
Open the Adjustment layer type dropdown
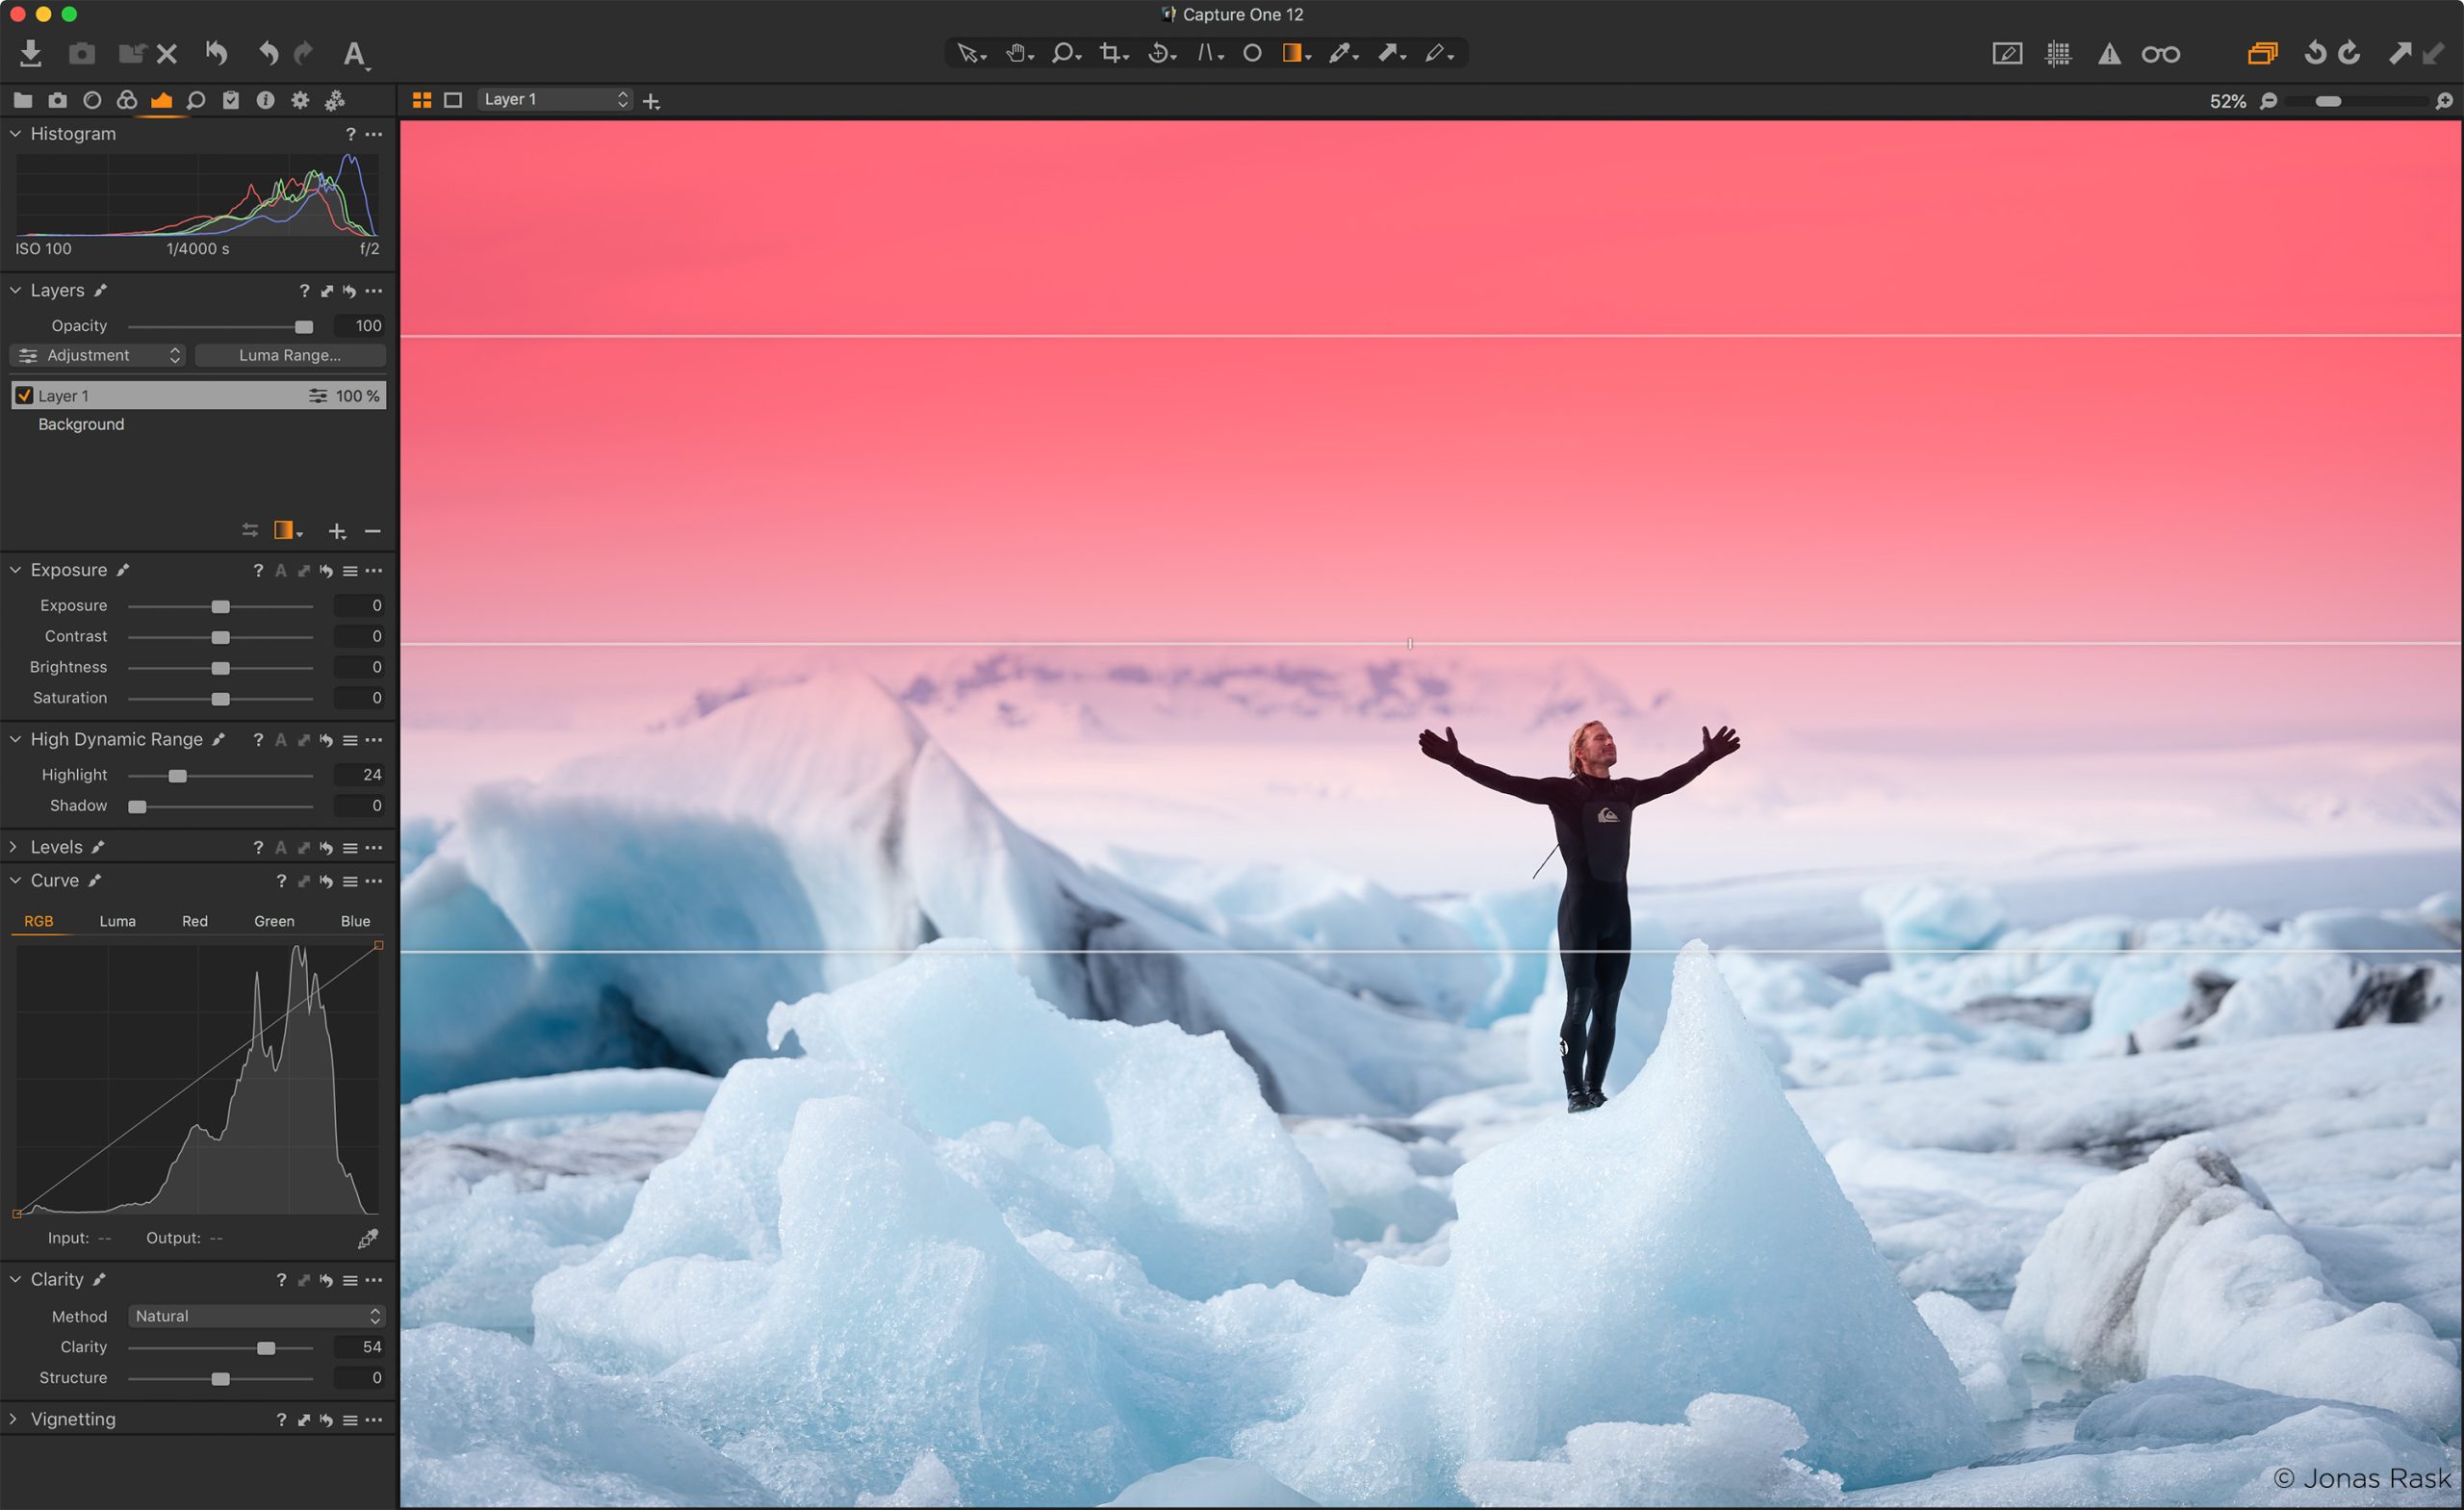click(97, 355)
